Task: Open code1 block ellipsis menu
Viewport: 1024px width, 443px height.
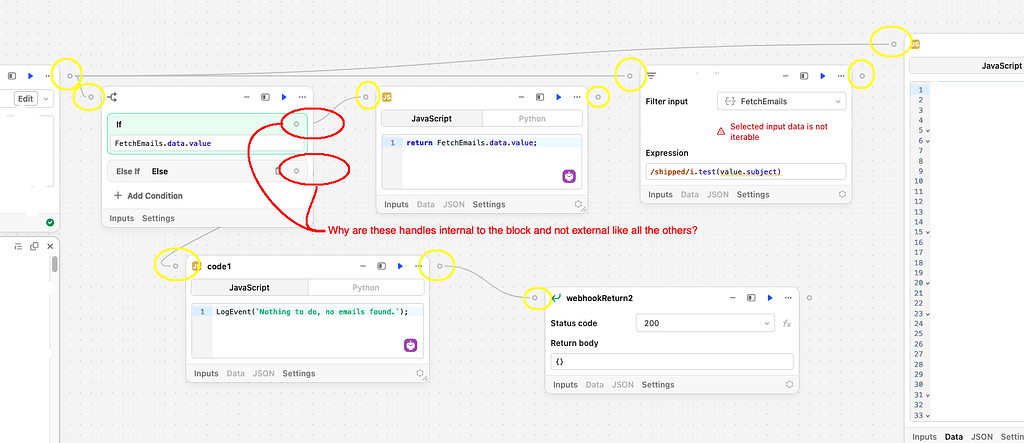Action: click(419, 266)
